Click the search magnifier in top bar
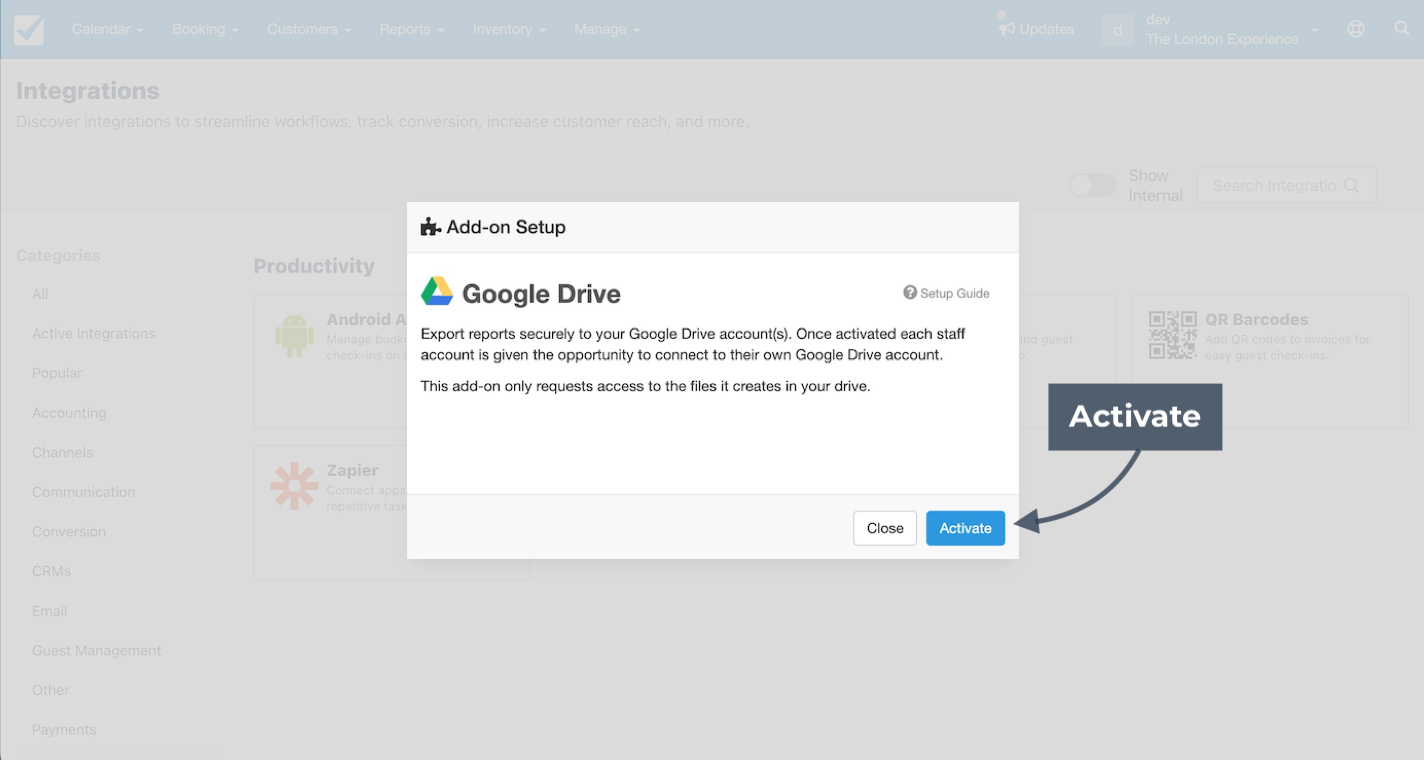This screenshot has height=760, width=1424. tap(1402, 29)
